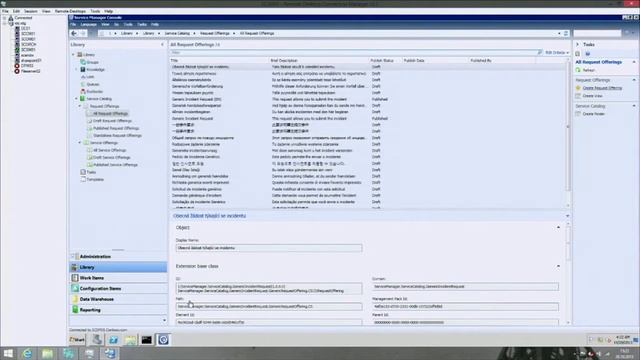Open the Help menu in Service Manager Console
The image size is (640, 360).
click(155, 24)
